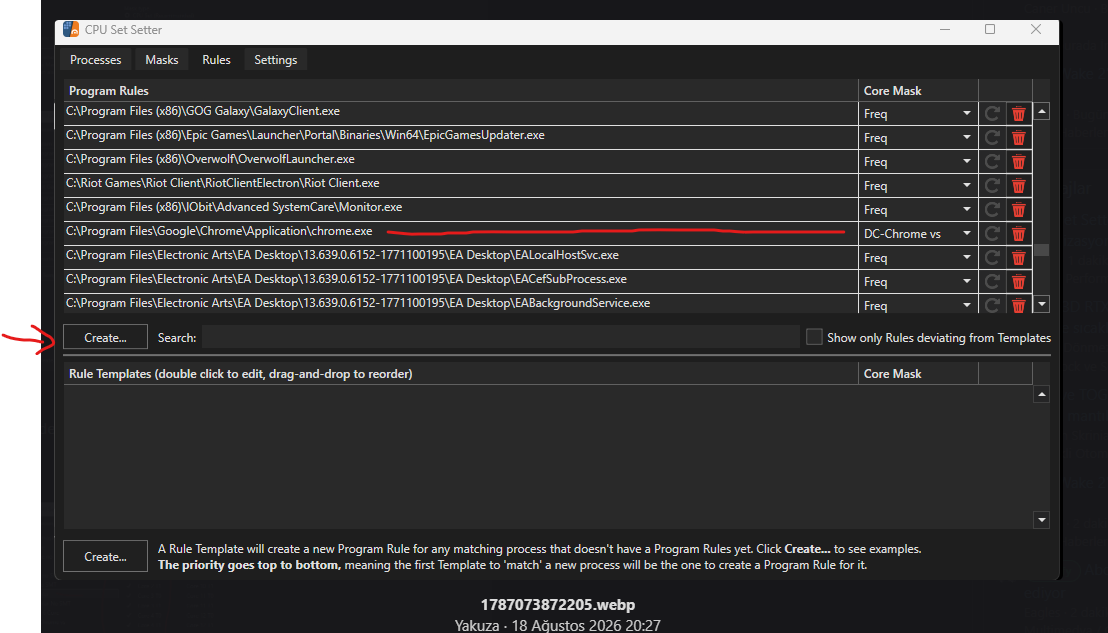Maximize the CPU Set Setter window
This screenshot has width=1108, height=633.
(990, 30)
